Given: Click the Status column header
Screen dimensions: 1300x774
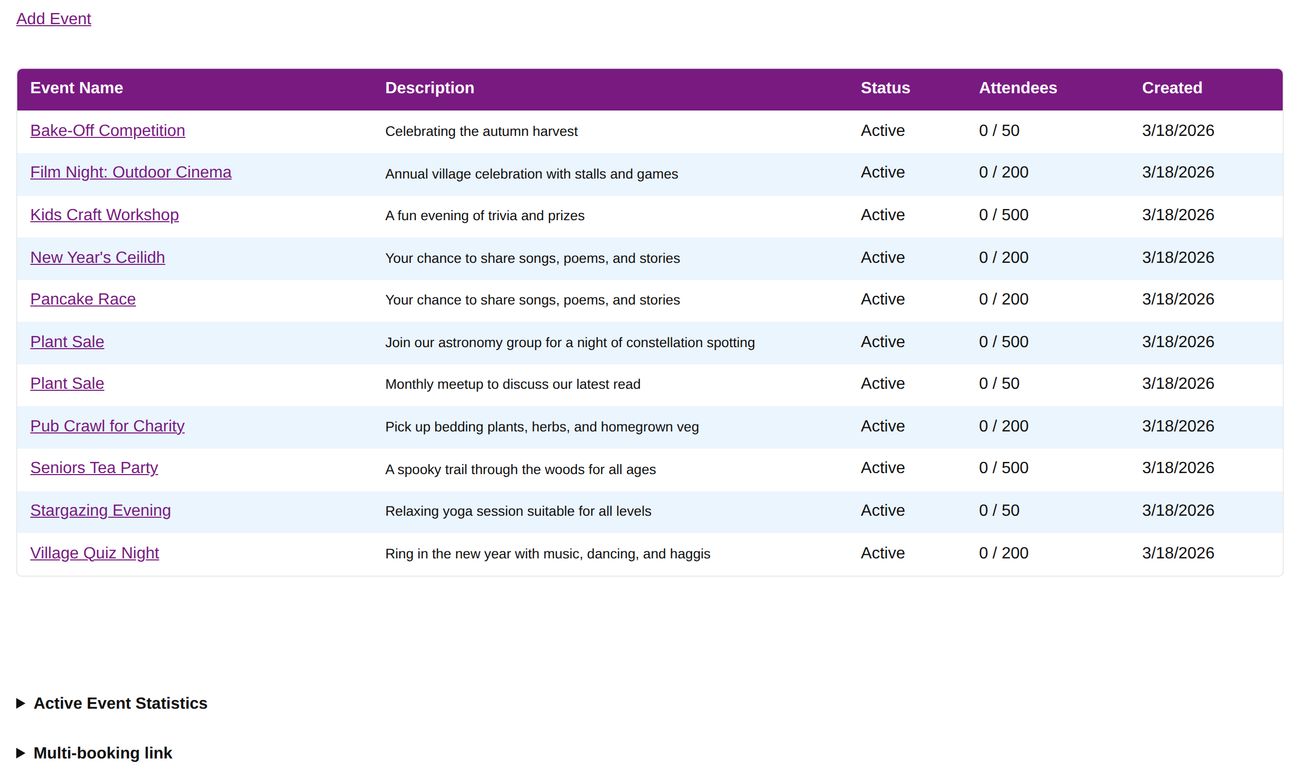Looking at the screenshot, I should (885, 88).
